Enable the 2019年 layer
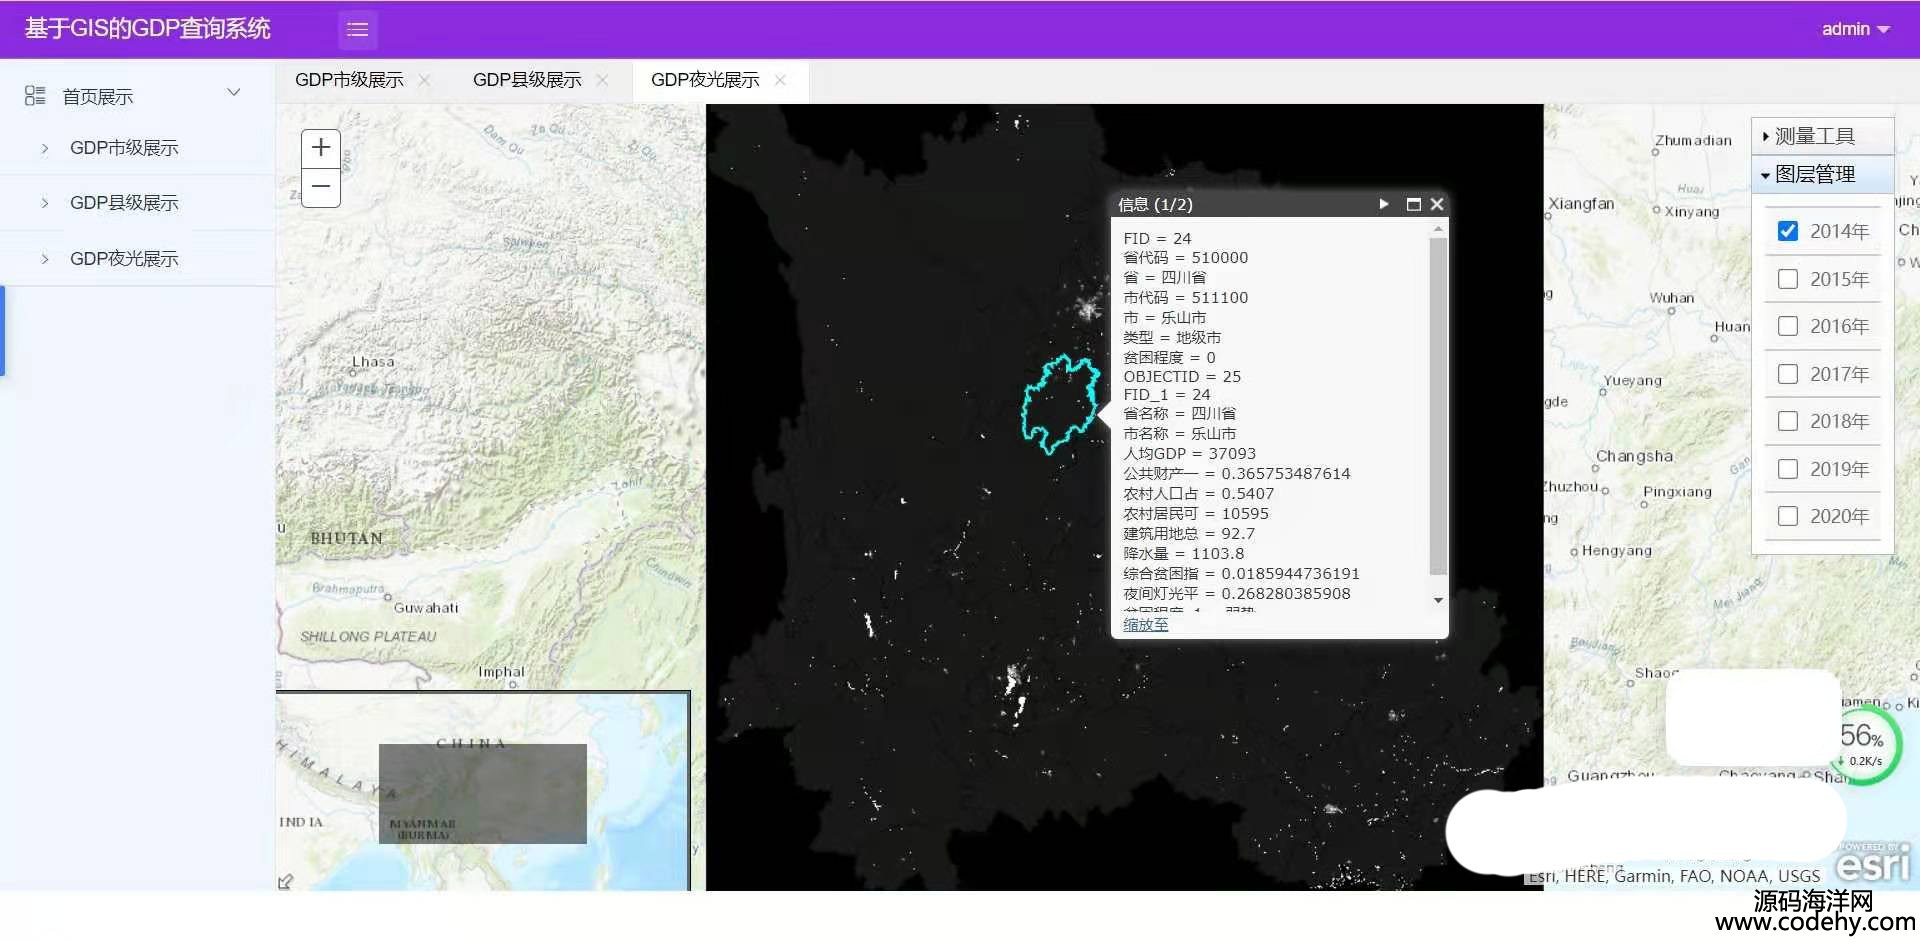Screen dimensions: 1920x942 [1788, 469]
